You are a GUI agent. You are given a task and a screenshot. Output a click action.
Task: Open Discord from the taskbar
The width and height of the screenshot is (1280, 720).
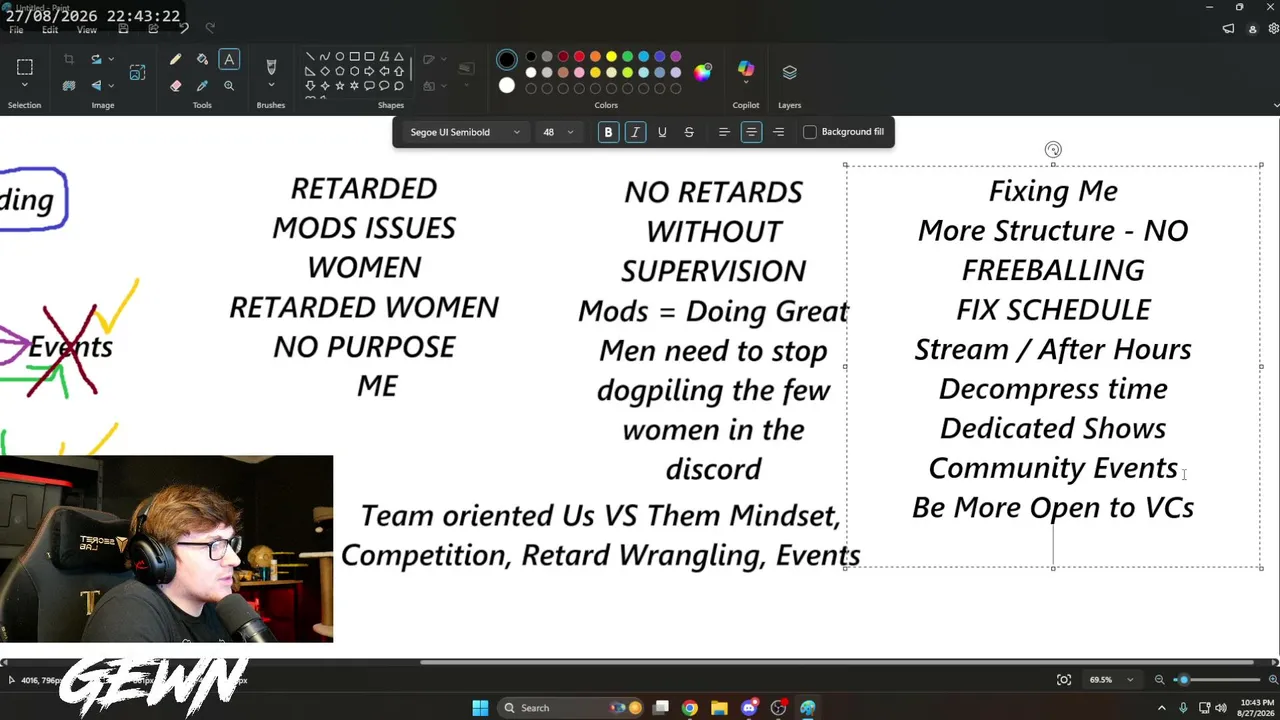pos(749,708)
